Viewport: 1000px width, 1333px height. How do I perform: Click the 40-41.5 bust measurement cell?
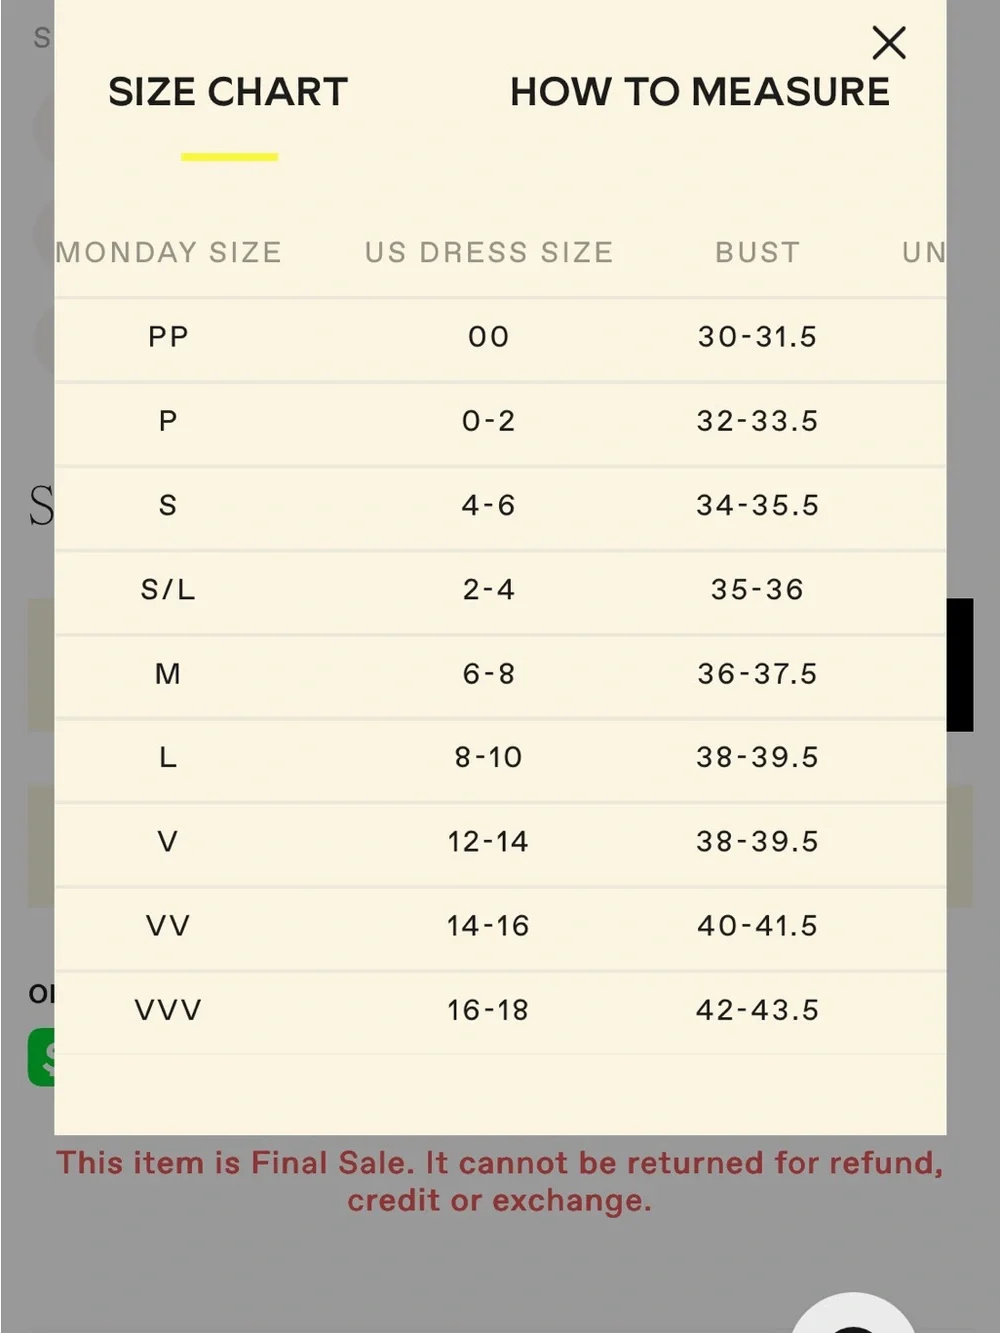(757, 926)
